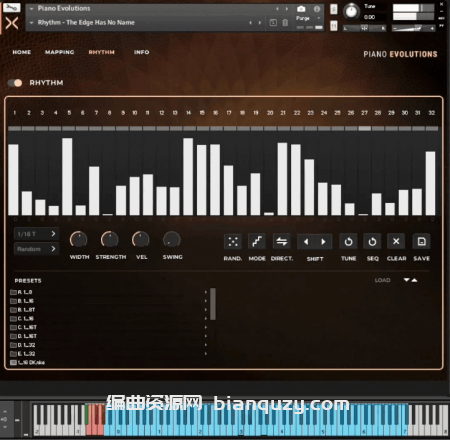Image resolution: width=450 pixels, height=440 pixels.
Task: Select the Rhythm tab
Action: (102, 52)
